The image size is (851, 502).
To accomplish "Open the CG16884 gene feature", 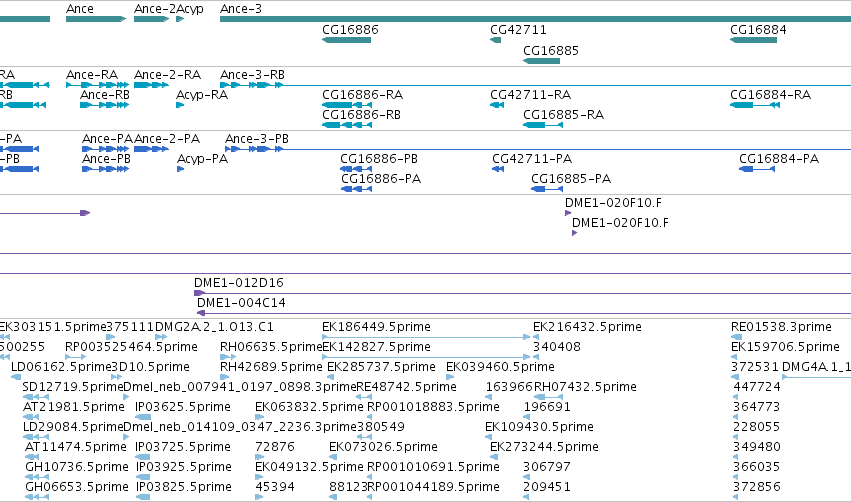I will tap(753, 40).
